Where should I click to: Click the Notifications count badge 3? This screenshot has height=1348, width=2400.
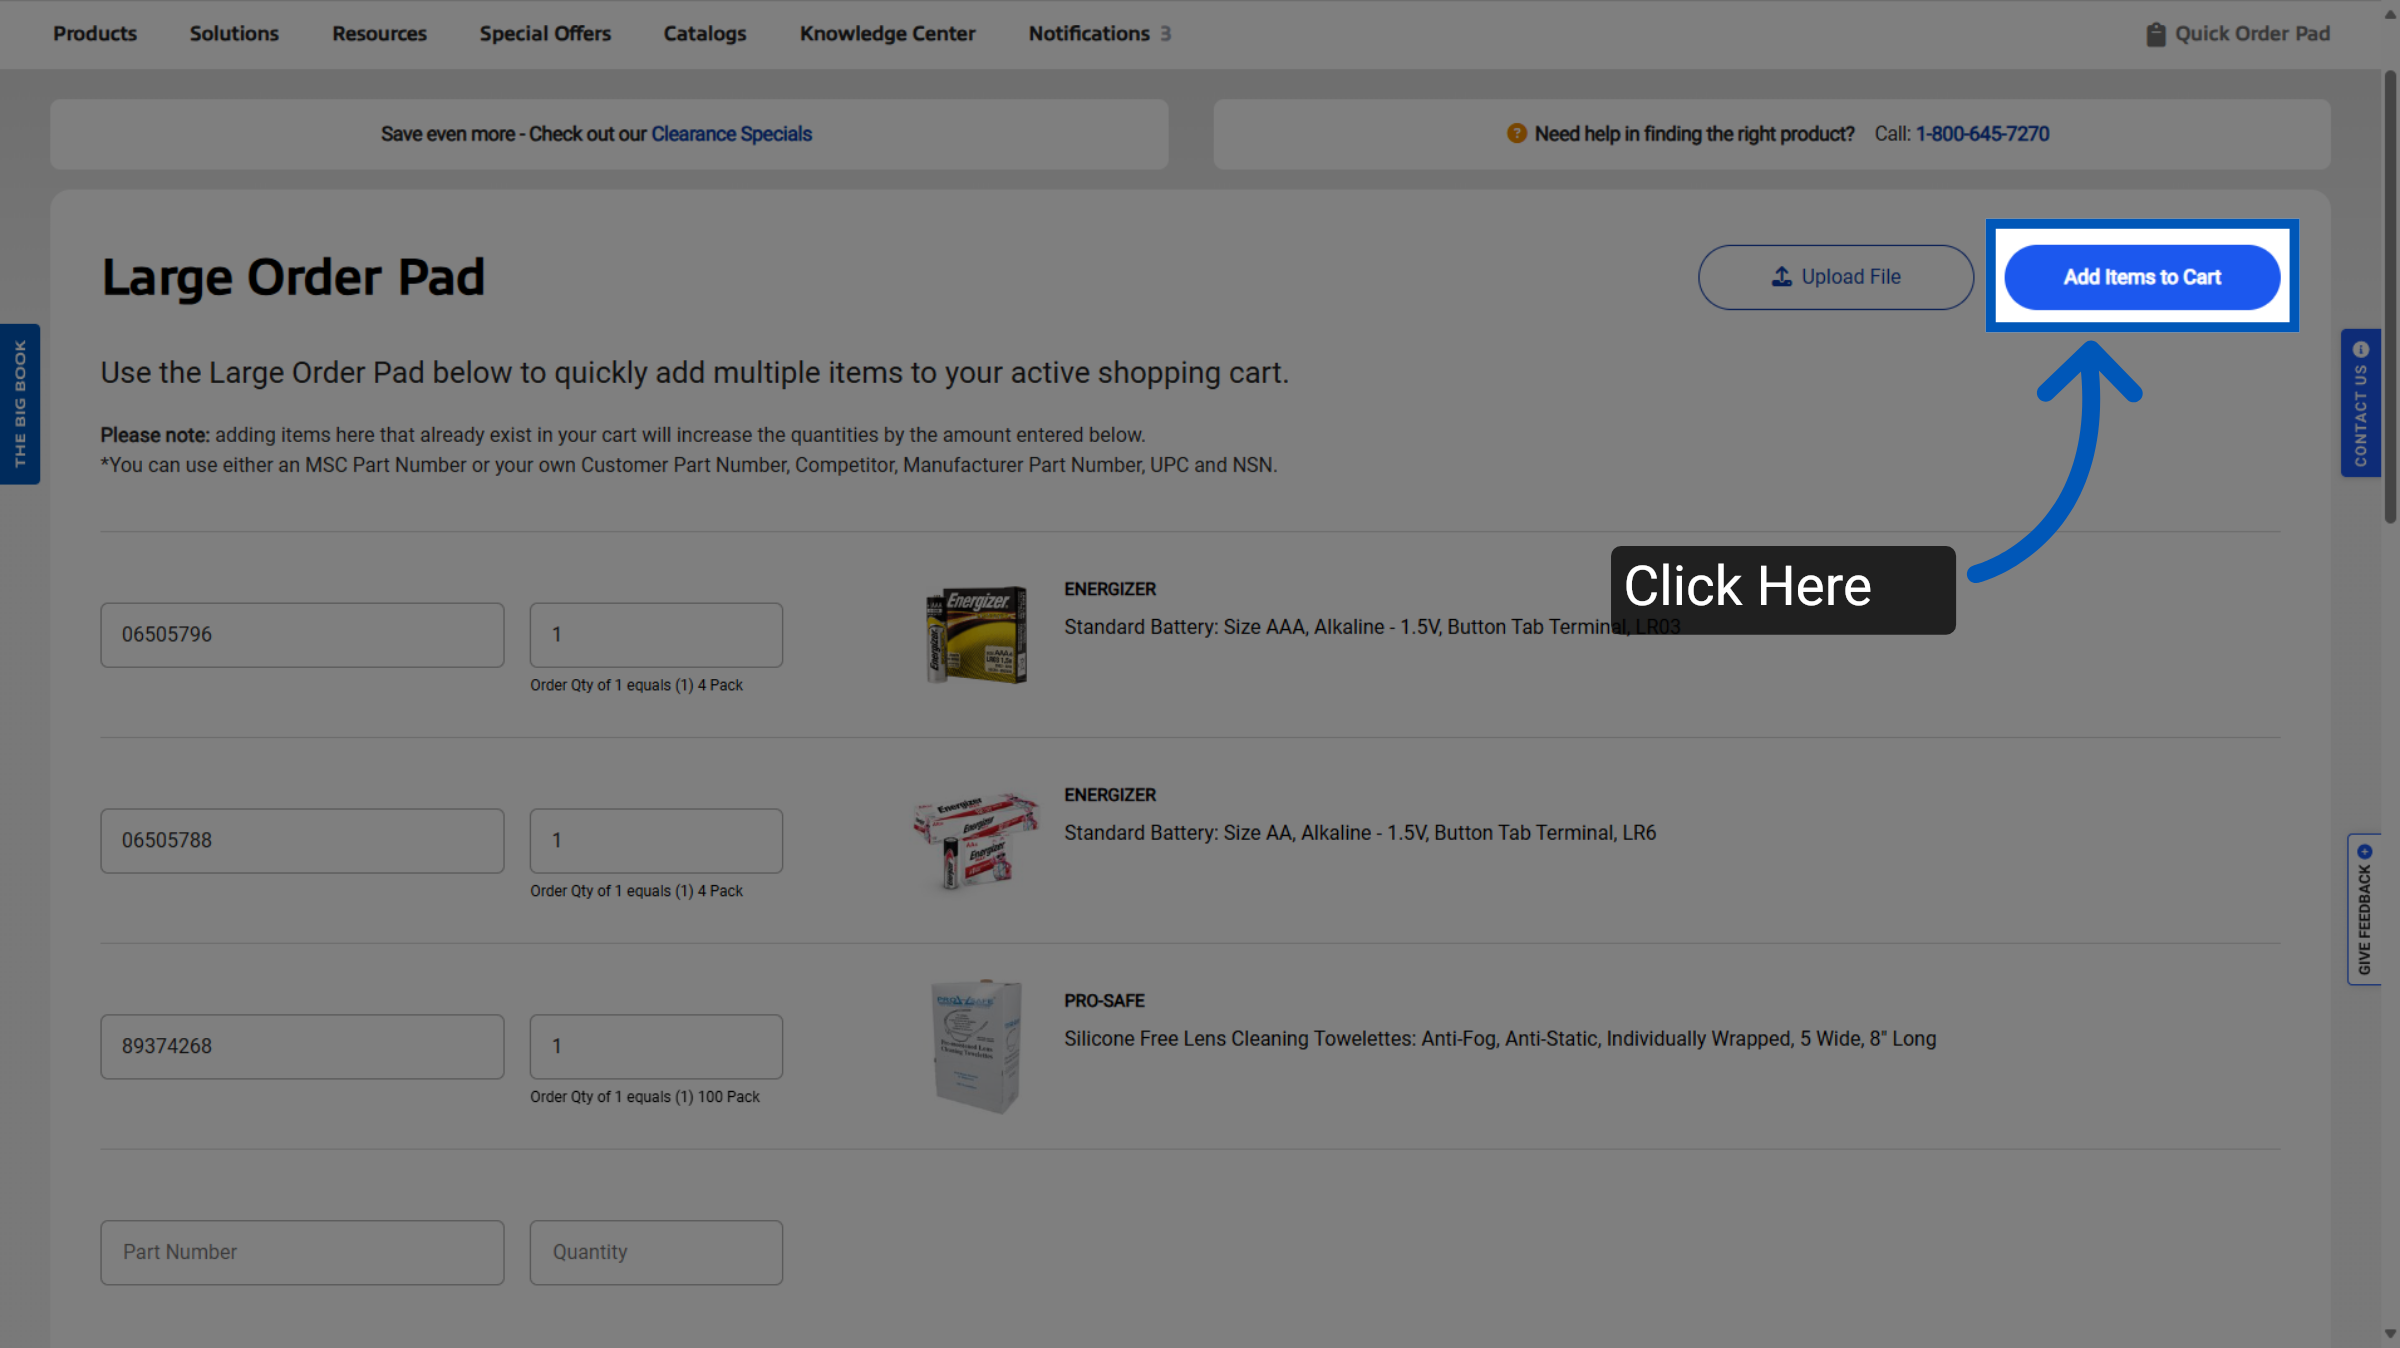point(1165,34)
